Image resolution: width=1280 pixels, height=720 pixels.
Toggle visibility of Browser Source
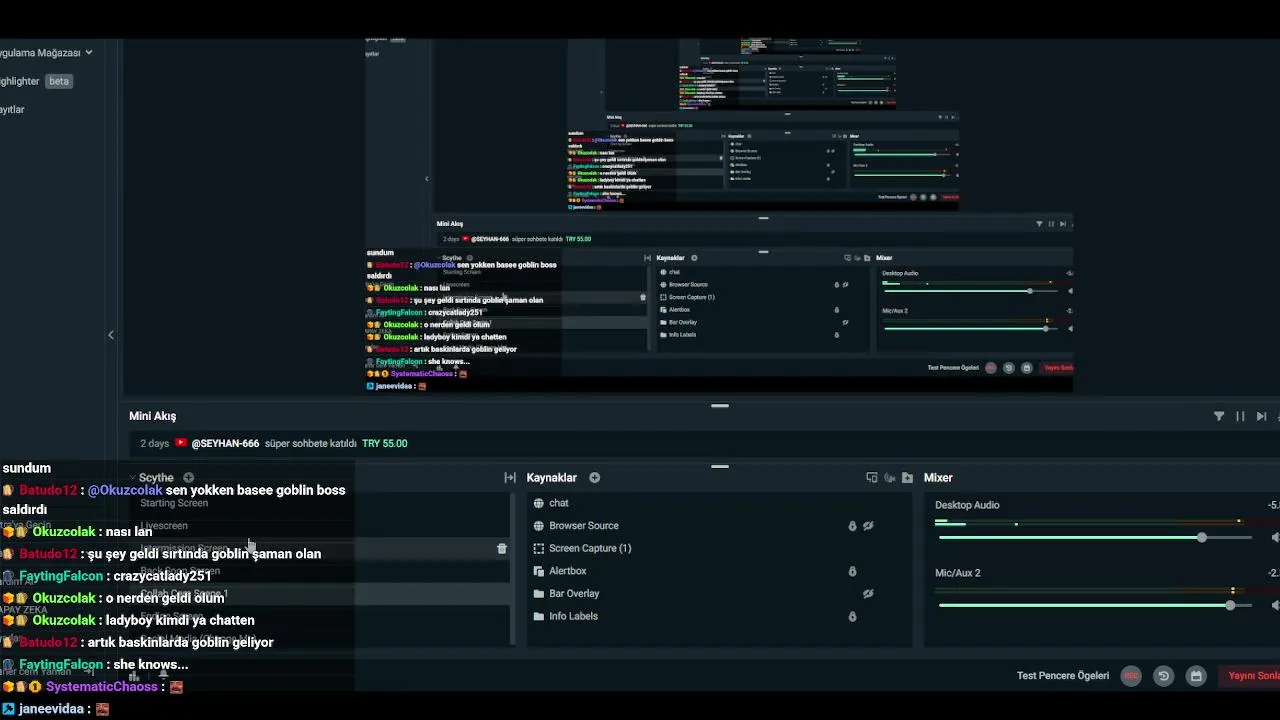point(868,526)
